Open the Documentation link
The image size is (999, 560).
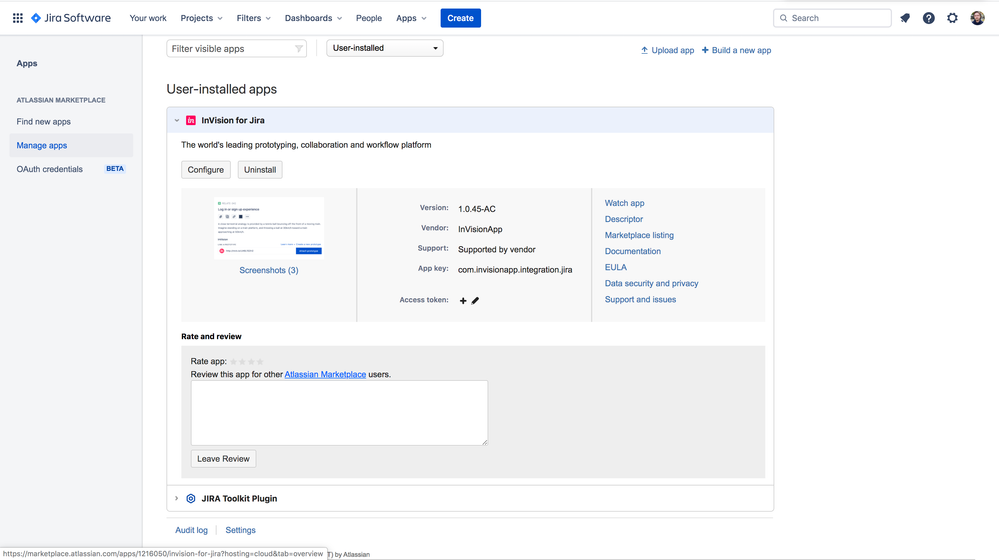point(633,251)
